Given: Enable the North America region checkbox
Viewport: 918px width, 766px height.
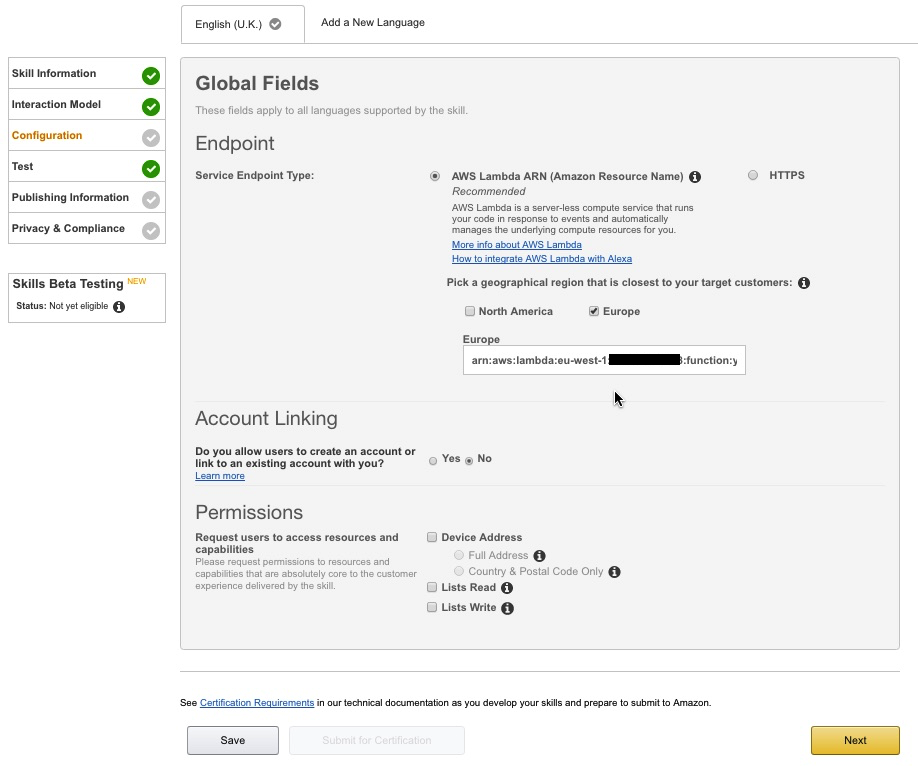Looking at the screenshot, I should pyautogui.click(x=470, y=311).
